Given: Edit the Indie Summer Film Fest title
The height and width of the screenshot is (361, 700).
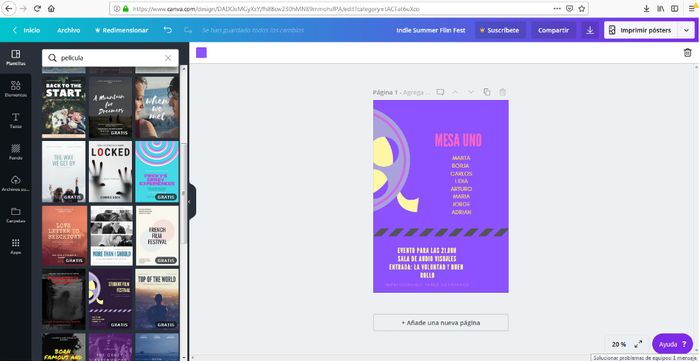Looking at the screenshot, I should 431,30.
